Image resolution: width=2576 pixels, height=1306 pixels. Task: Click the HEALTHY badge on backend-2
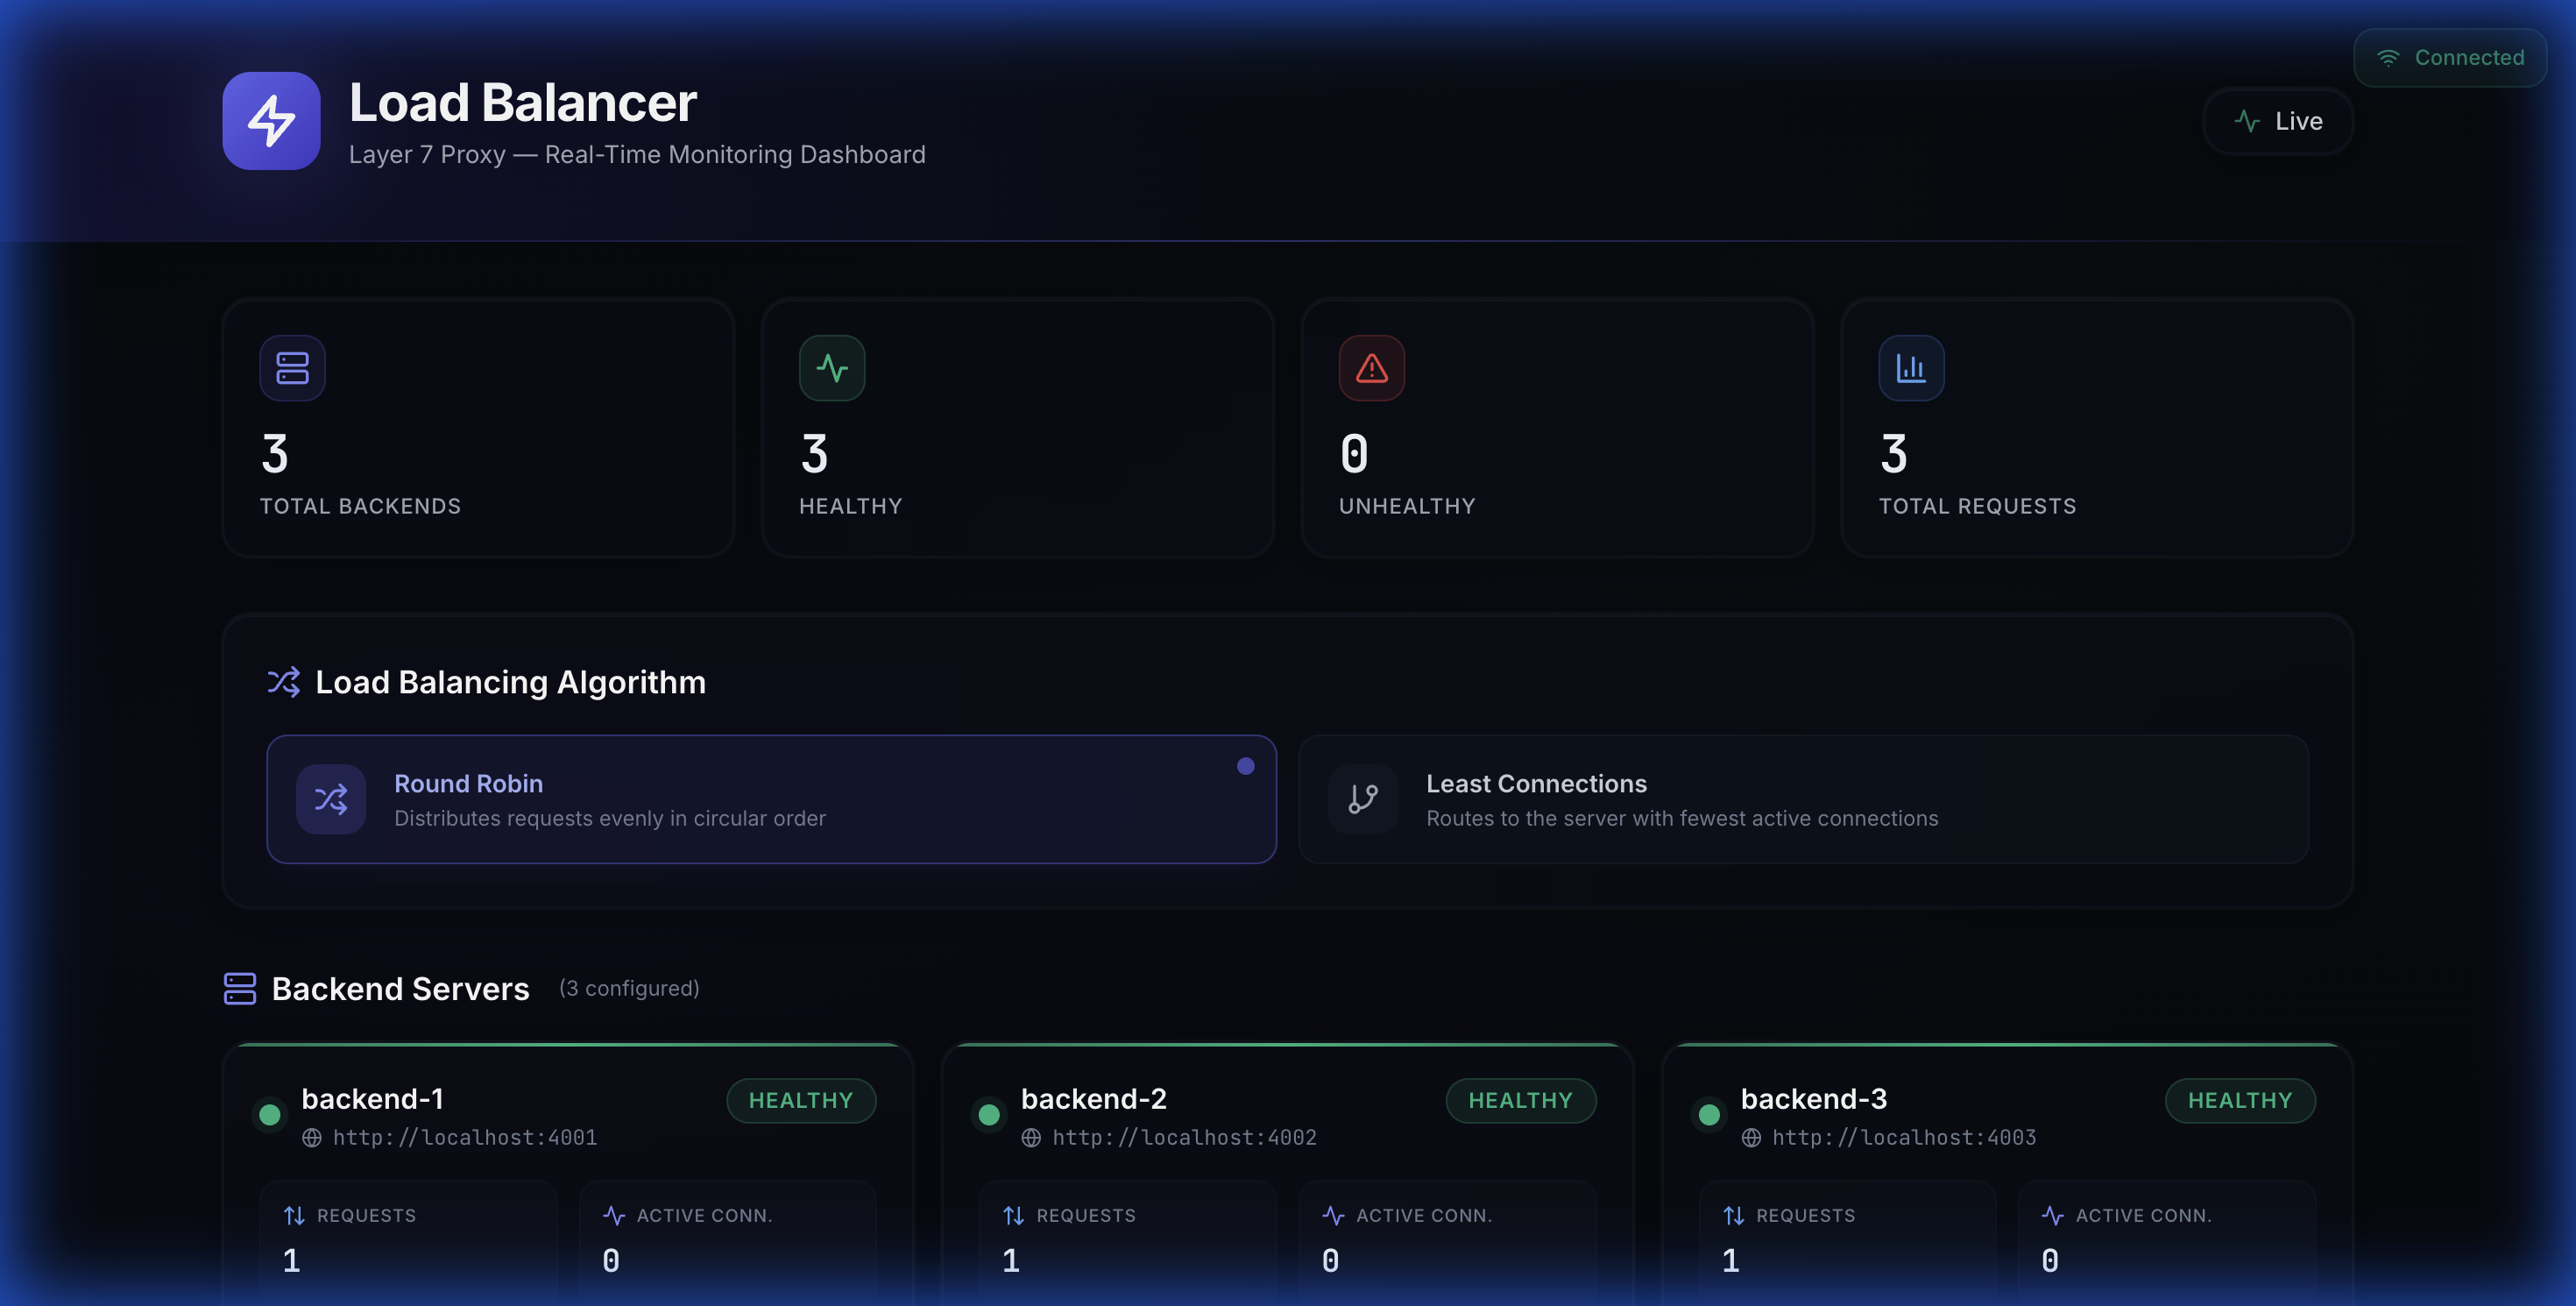(x=1520, y=1100)
